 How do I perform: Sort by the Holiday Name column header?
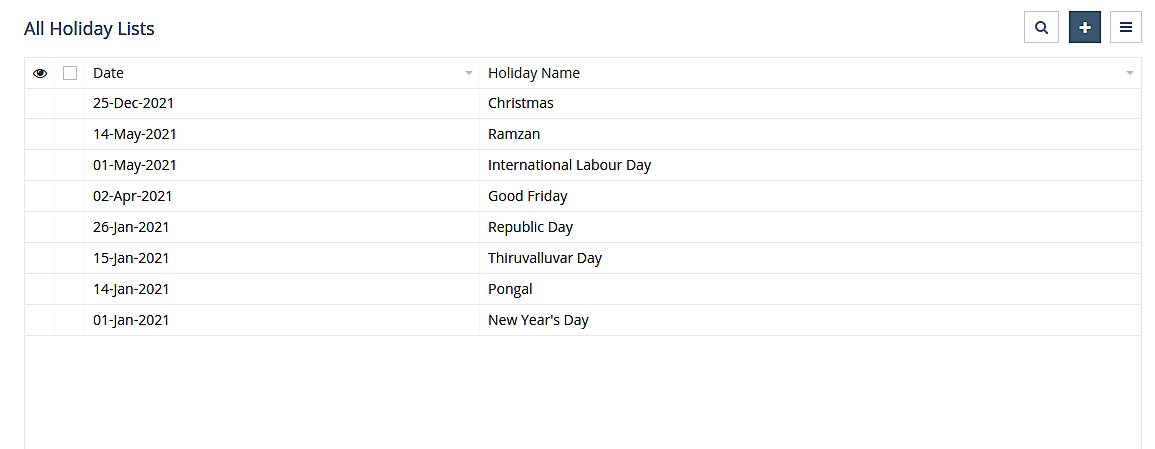pos(533,73)
